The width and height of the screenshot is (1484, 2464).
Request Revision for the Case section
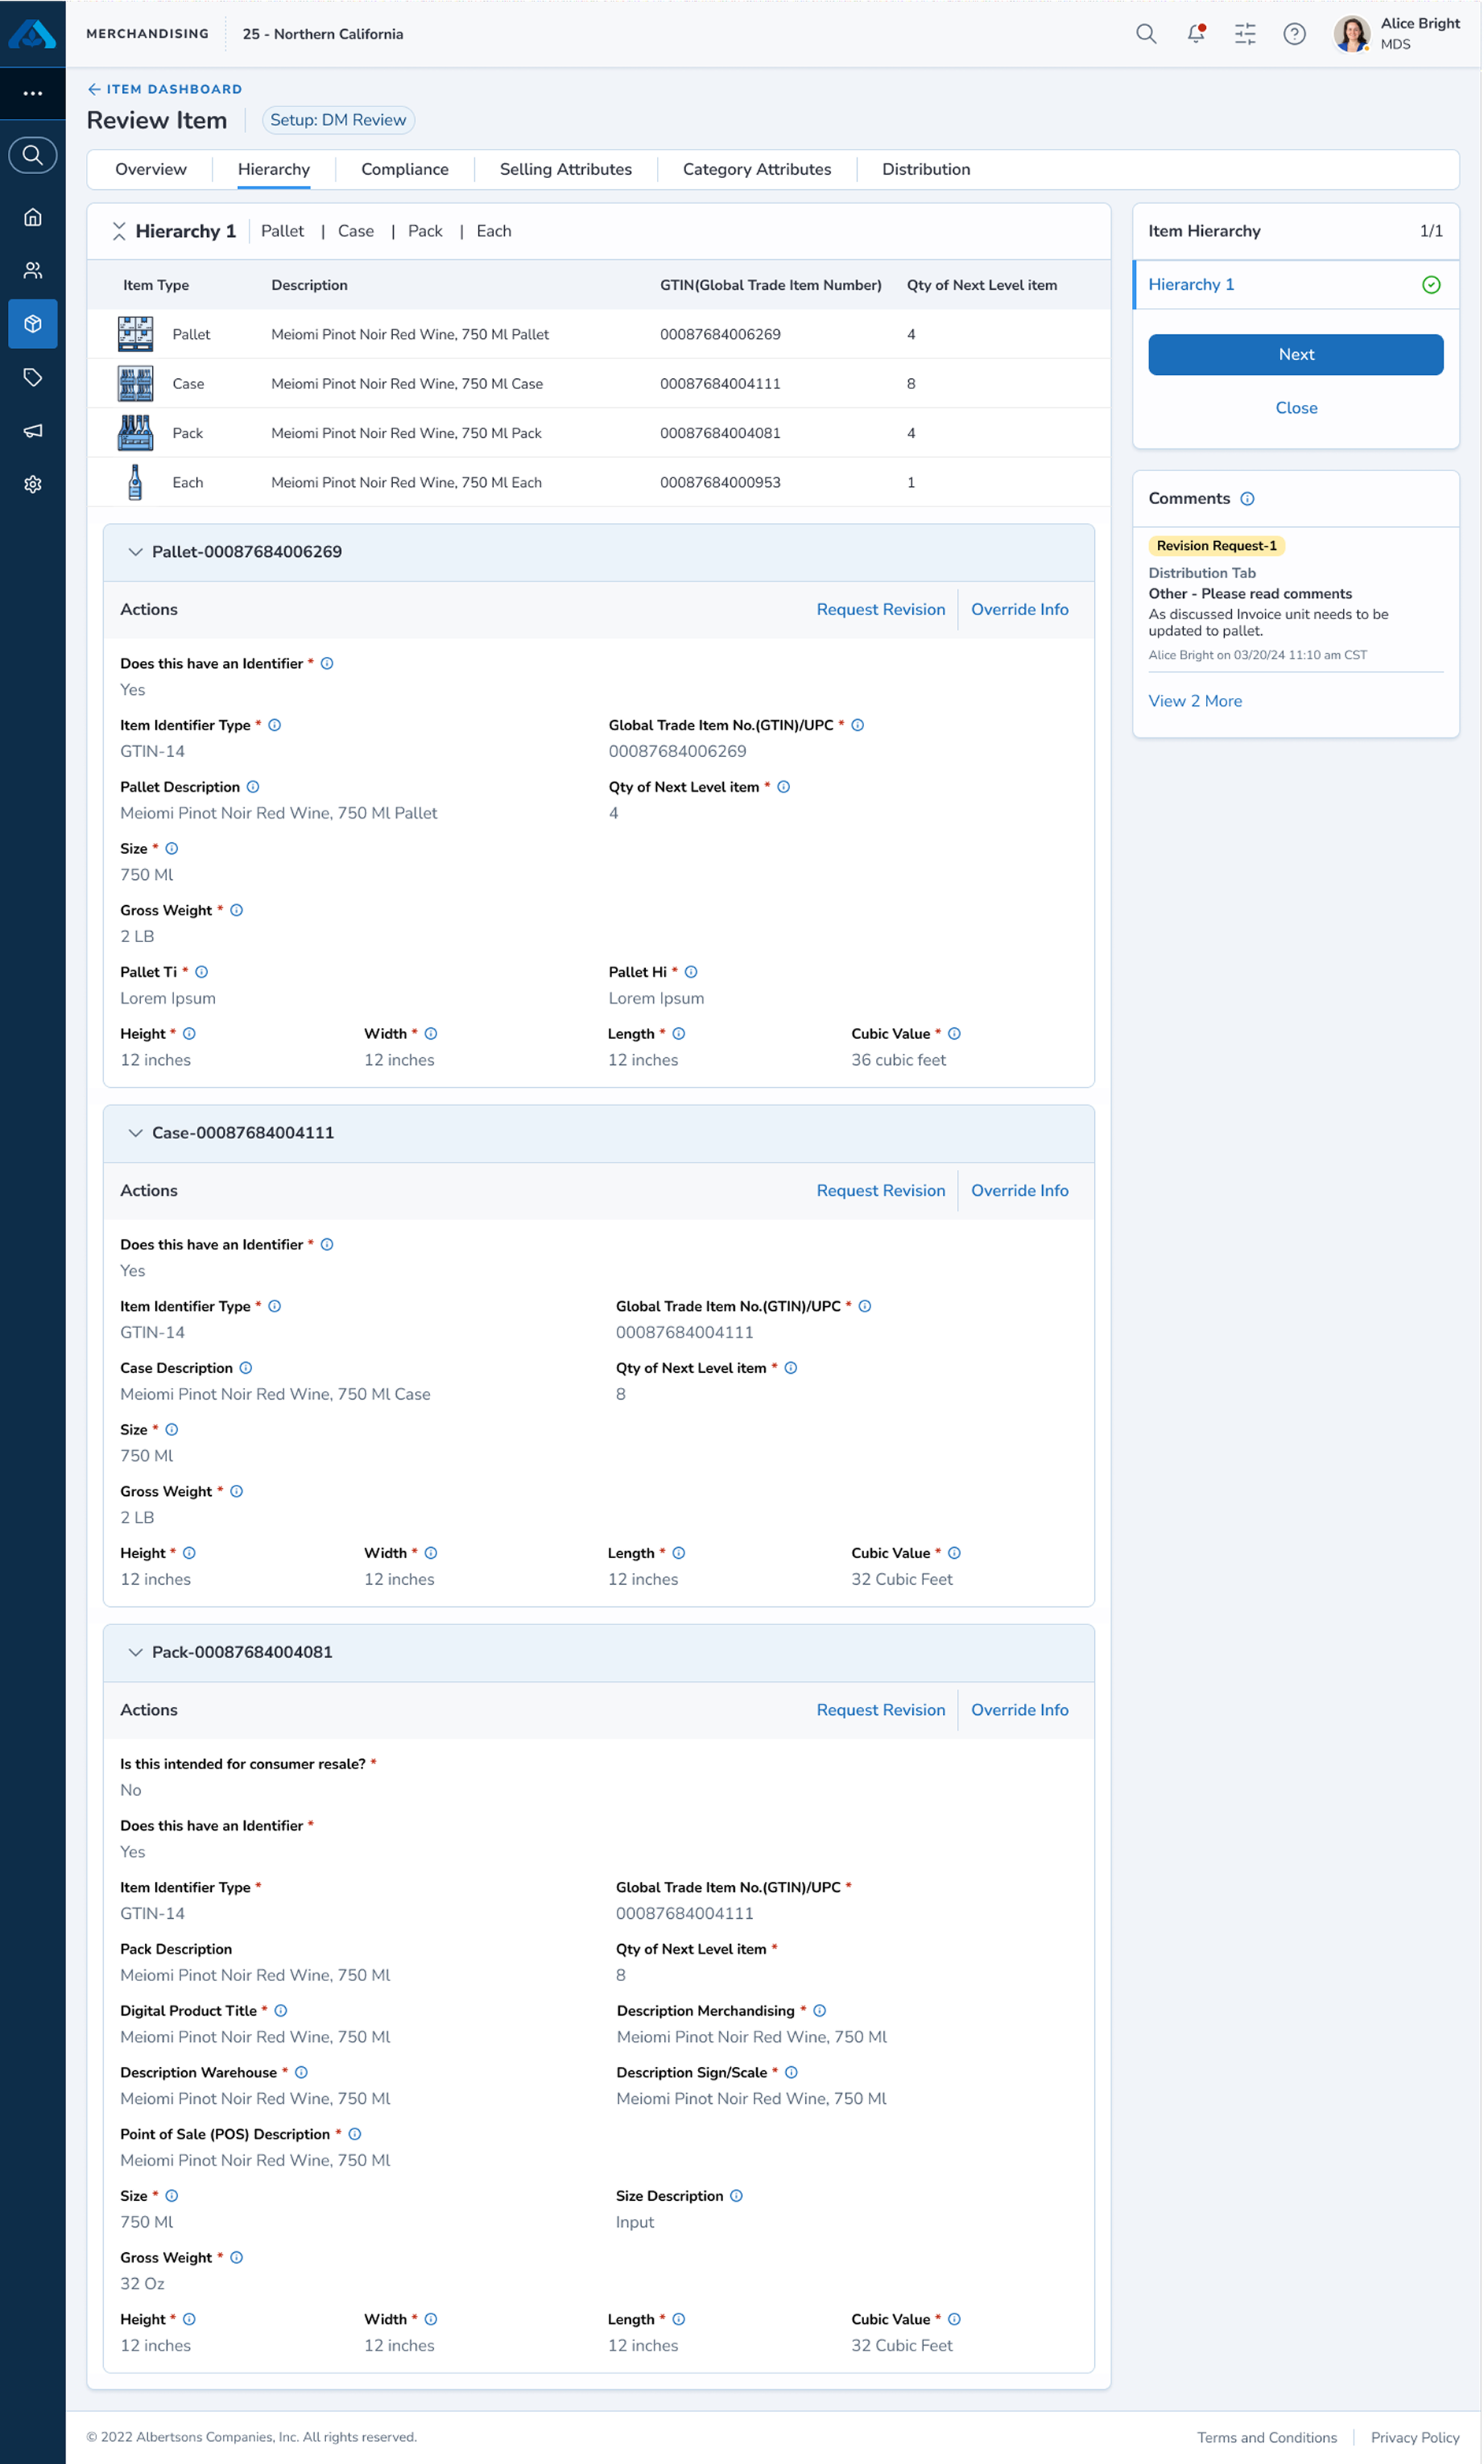(881, 1190)
